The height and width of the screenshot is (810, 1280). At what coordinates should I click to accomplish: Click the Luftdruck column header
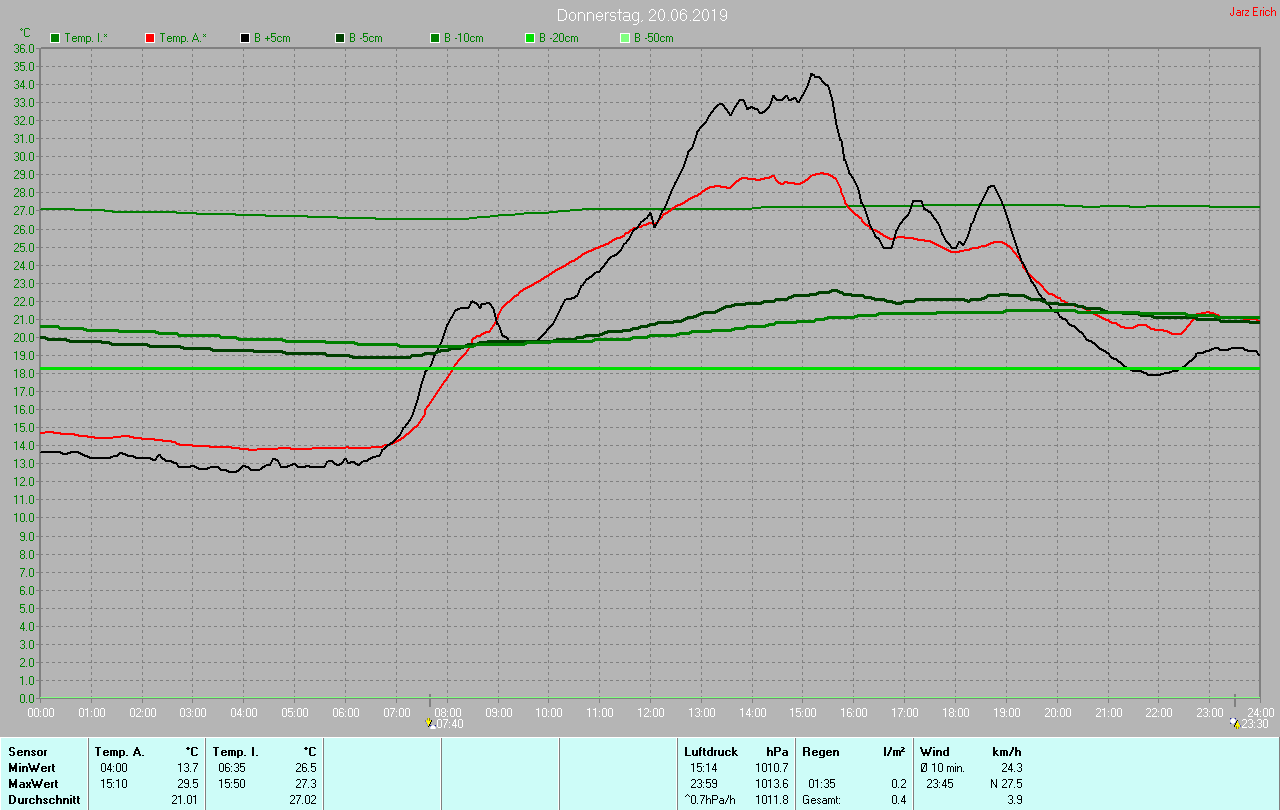pyautogui.click(x=711, y=751)
